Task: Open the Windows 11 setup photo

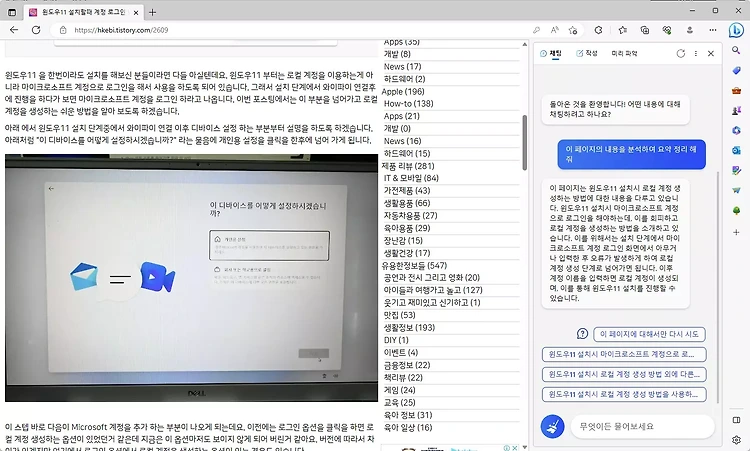Action: [191, 277]
